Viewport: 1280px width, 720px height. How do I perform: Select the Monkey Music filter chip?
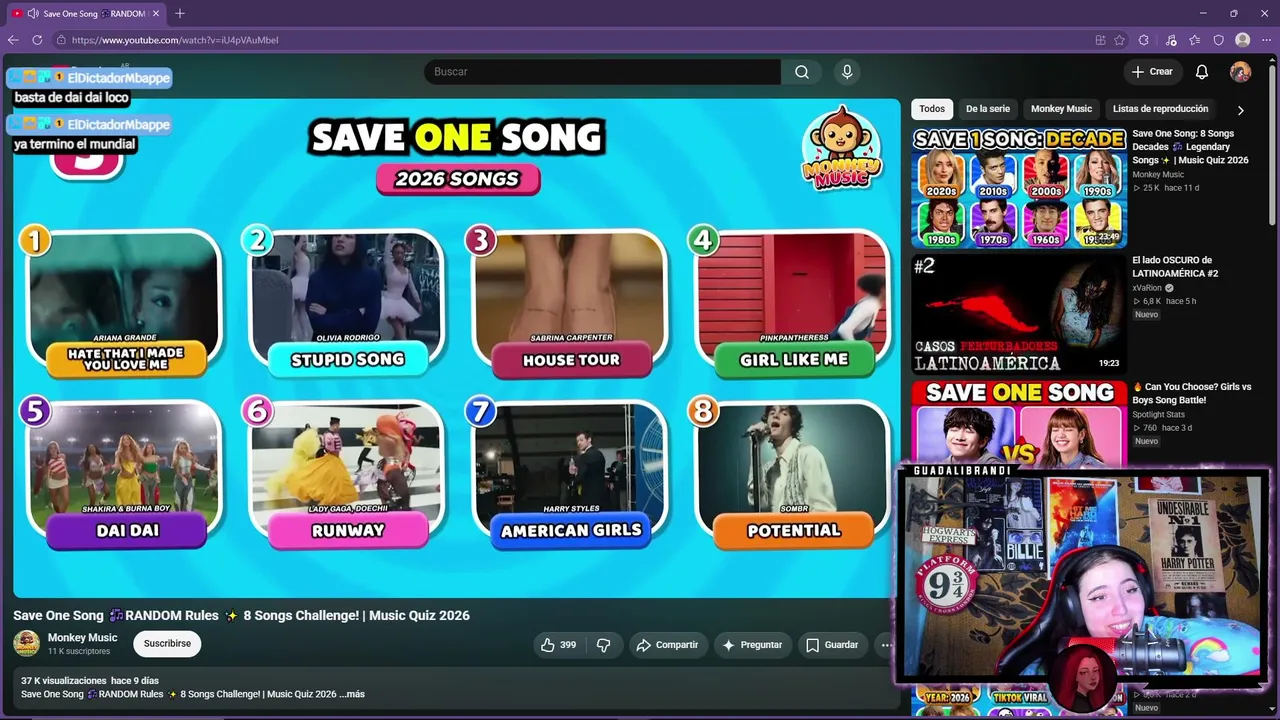1061,109
